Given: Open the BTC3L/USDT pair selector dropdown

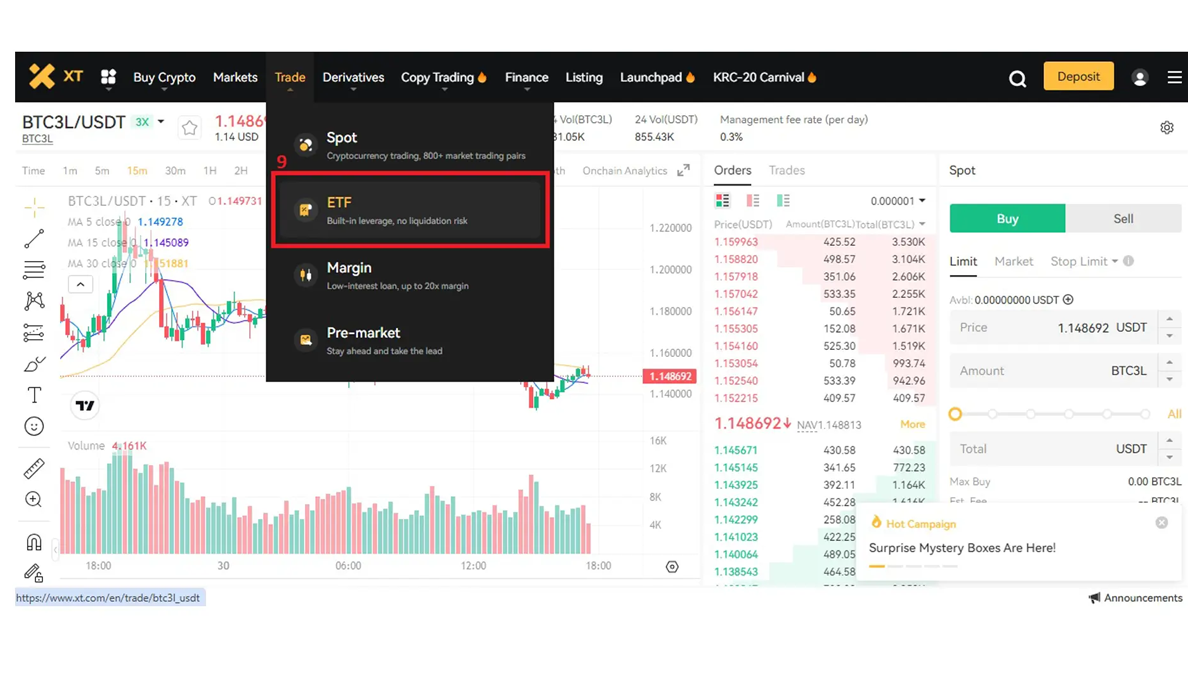Looking at the screenshot, I should [x=161, y=122].
